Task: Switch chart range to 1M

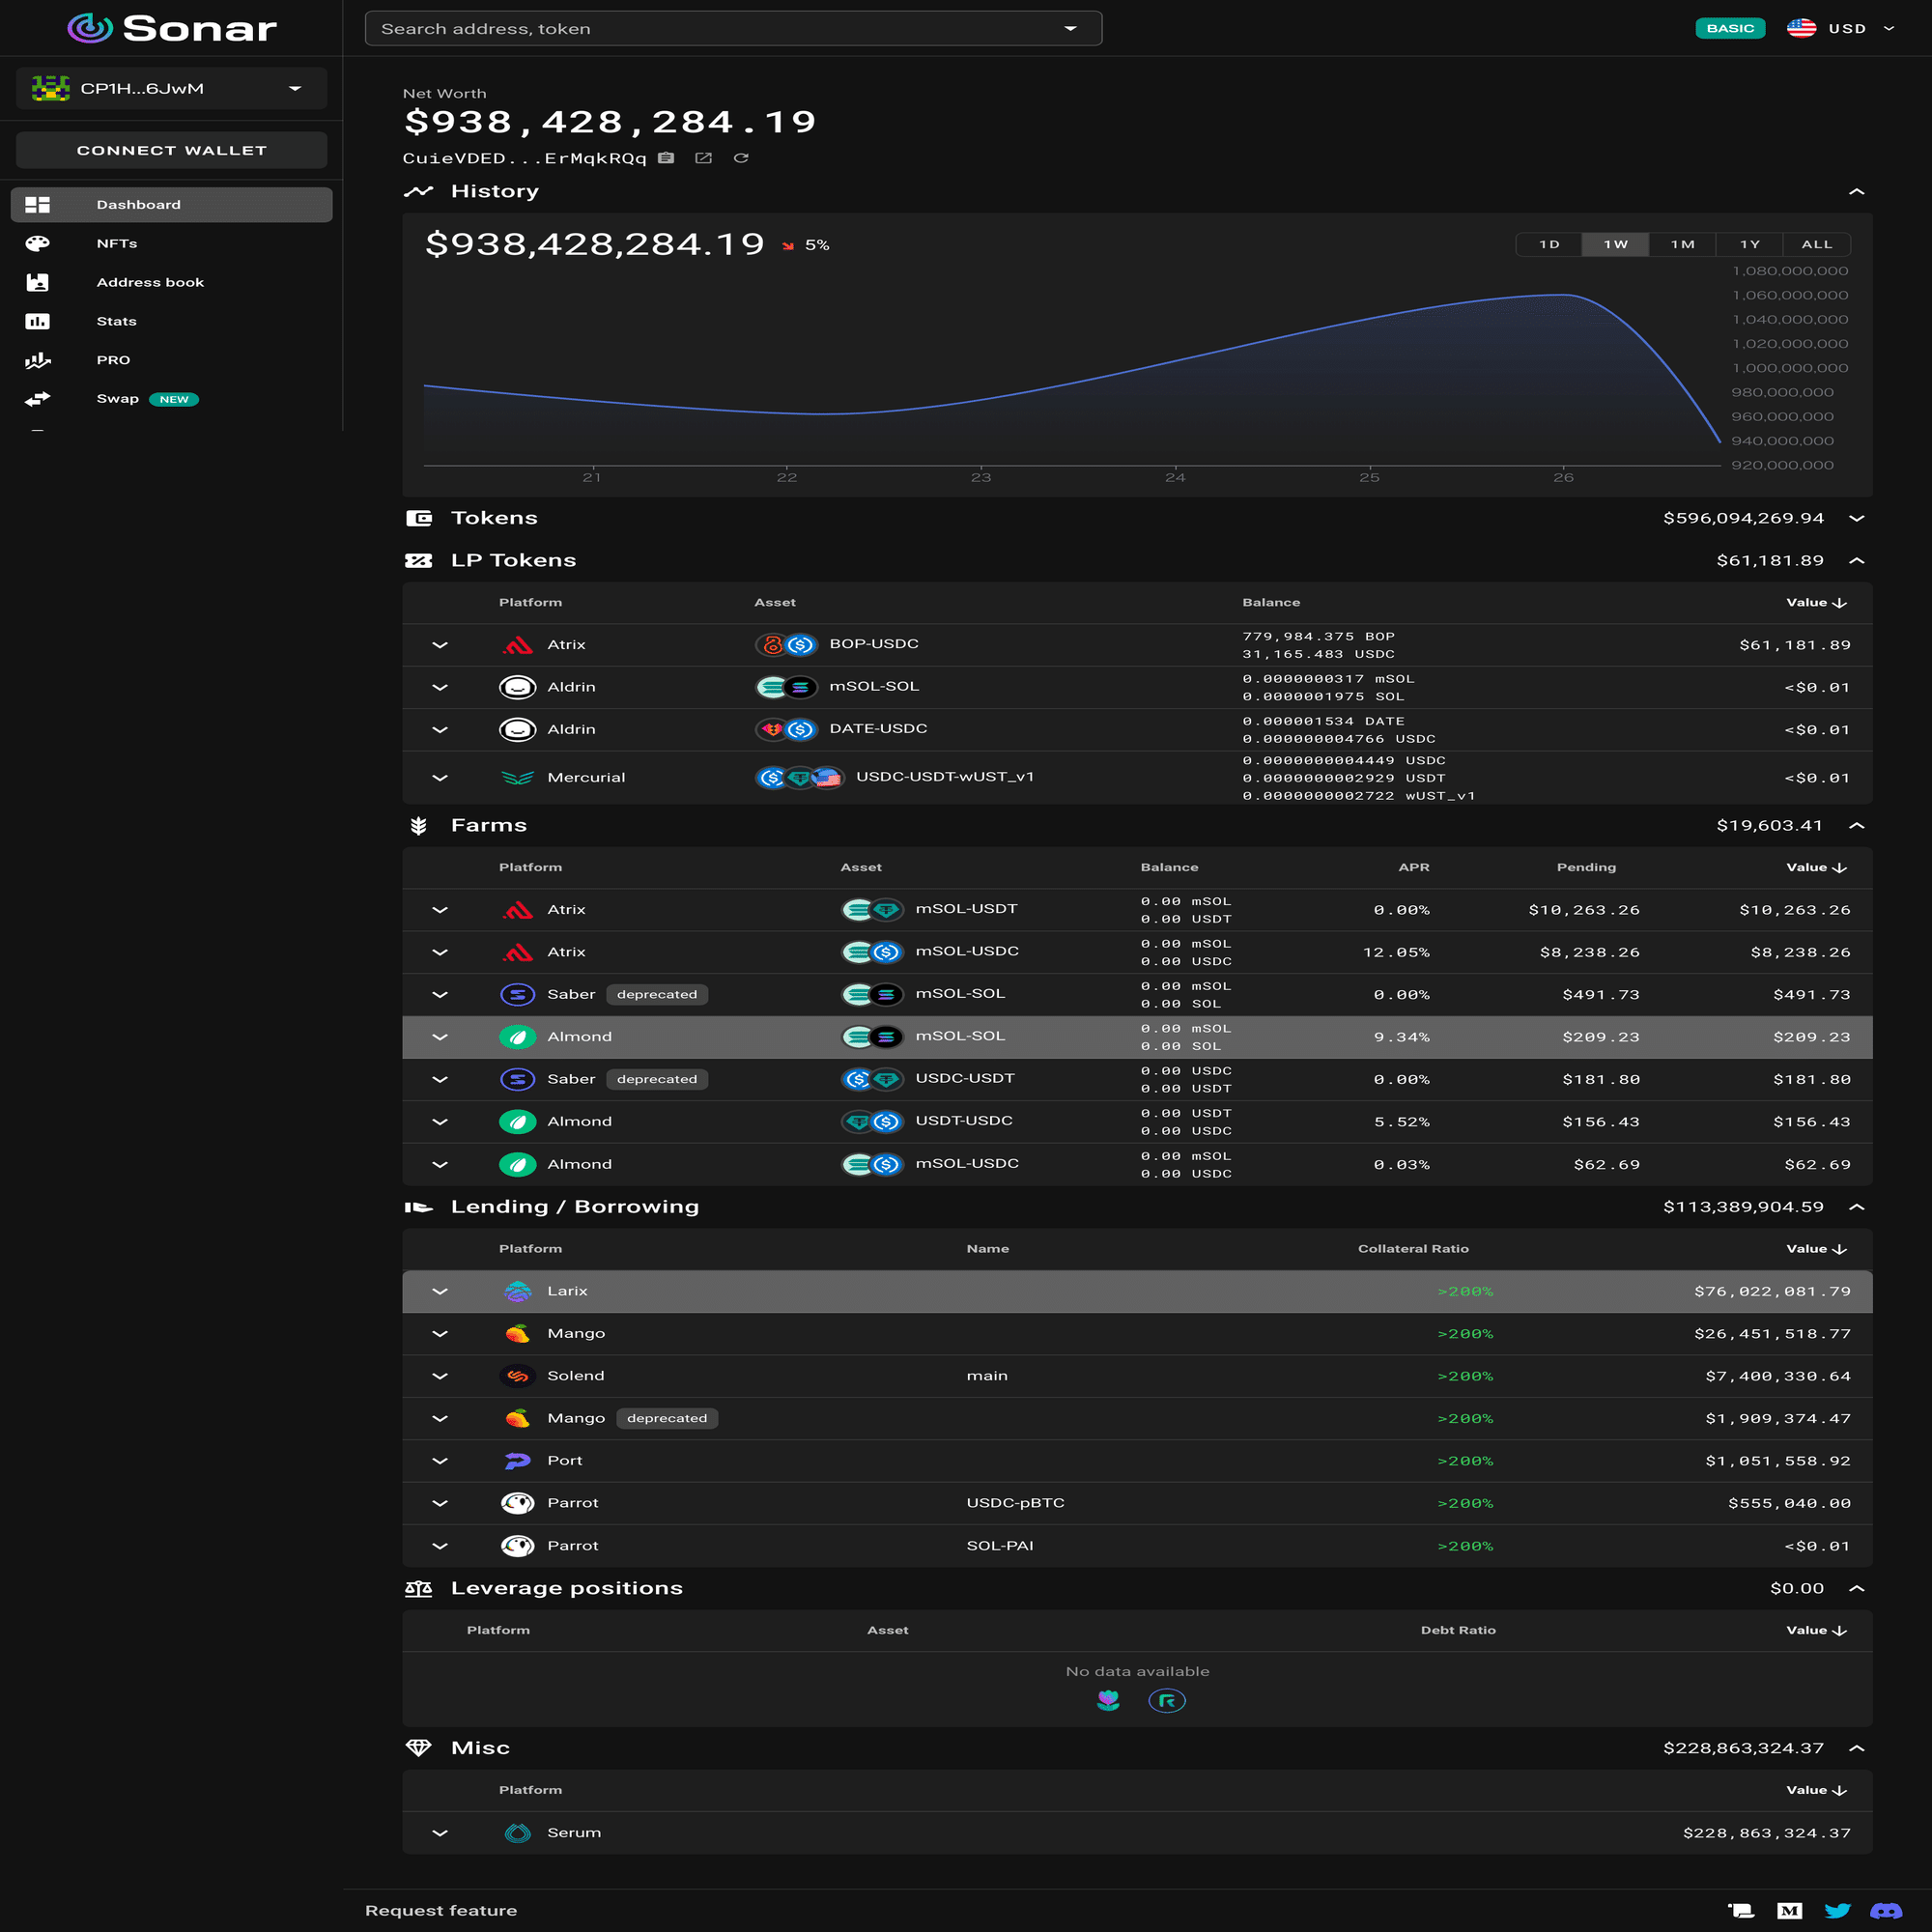Action: pyautogui.click(x=1682, y=244)
